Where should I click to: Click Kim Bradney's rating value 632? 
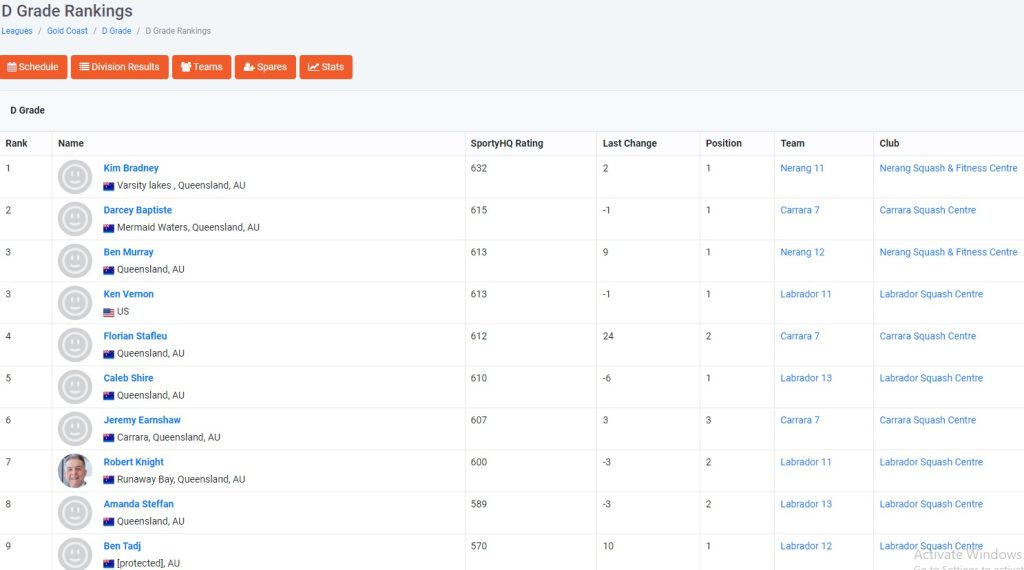(x=479, y=168)
